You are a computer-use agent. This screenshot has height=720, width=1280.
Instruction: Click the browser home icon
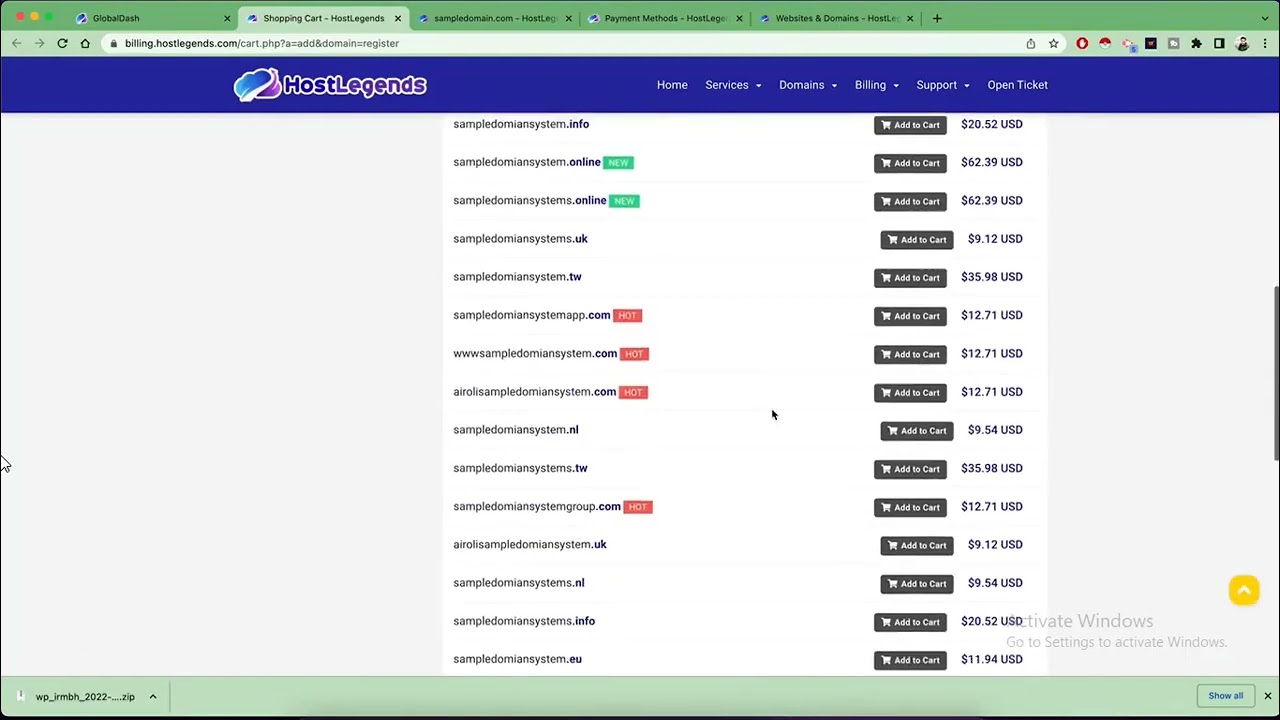[x=85, y=43]
